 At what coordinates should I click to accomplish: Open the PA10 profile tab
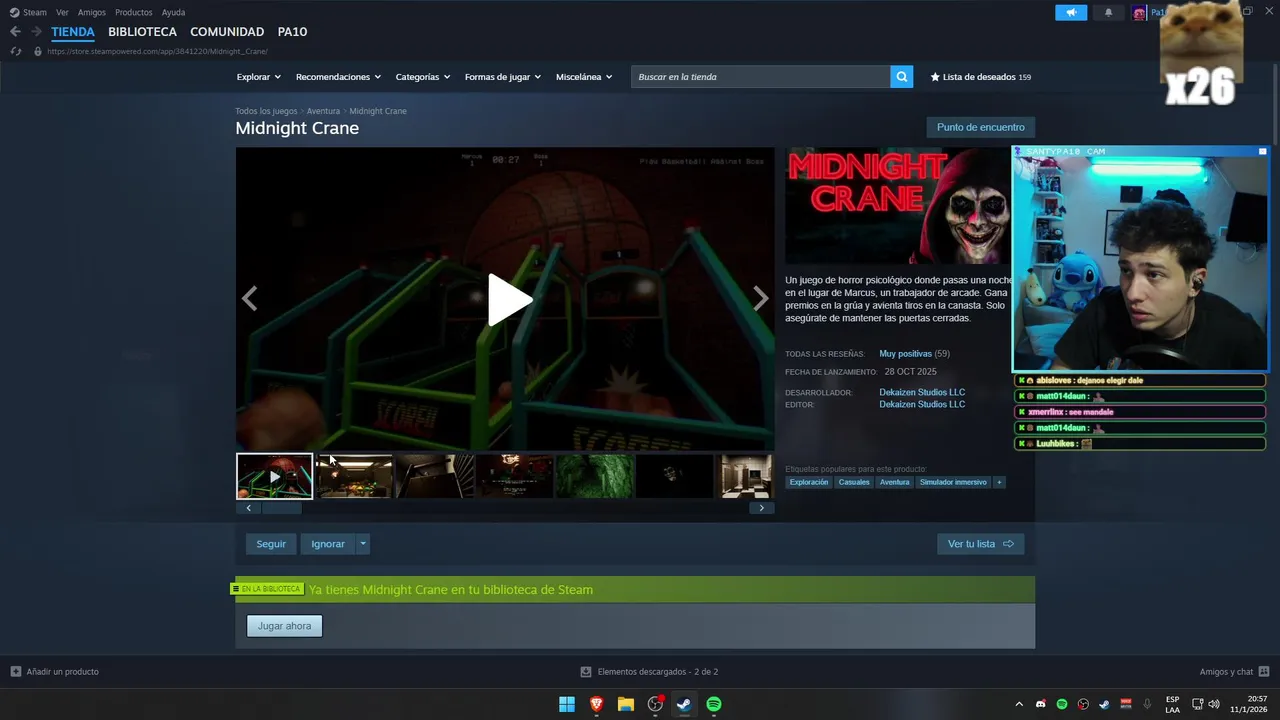click(x=292, y=32)
